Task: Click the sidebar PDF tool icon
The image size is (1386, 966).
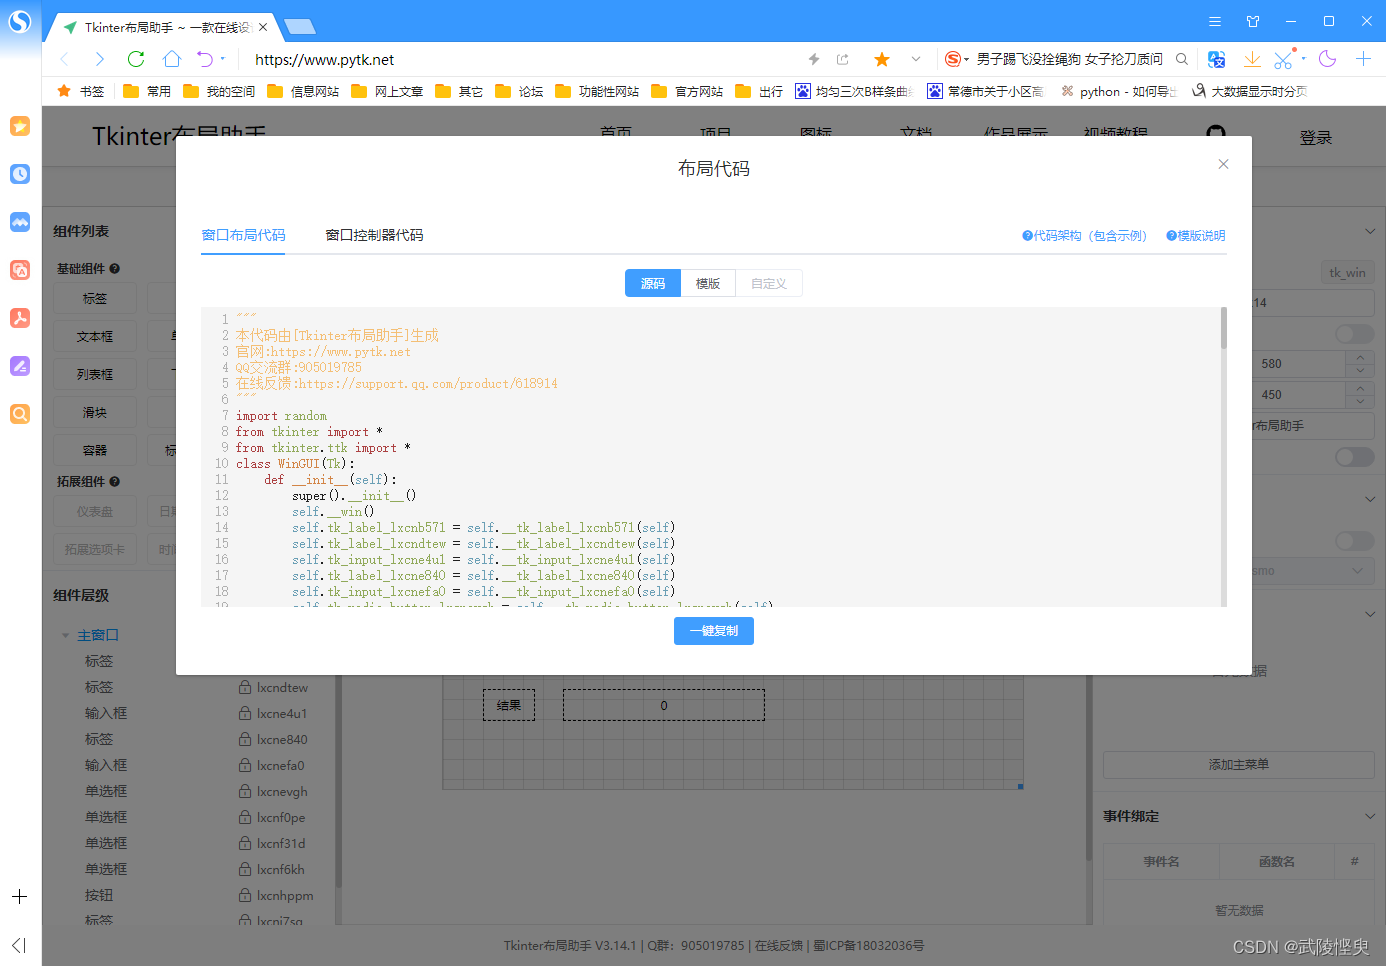Action: pos(20,318)
